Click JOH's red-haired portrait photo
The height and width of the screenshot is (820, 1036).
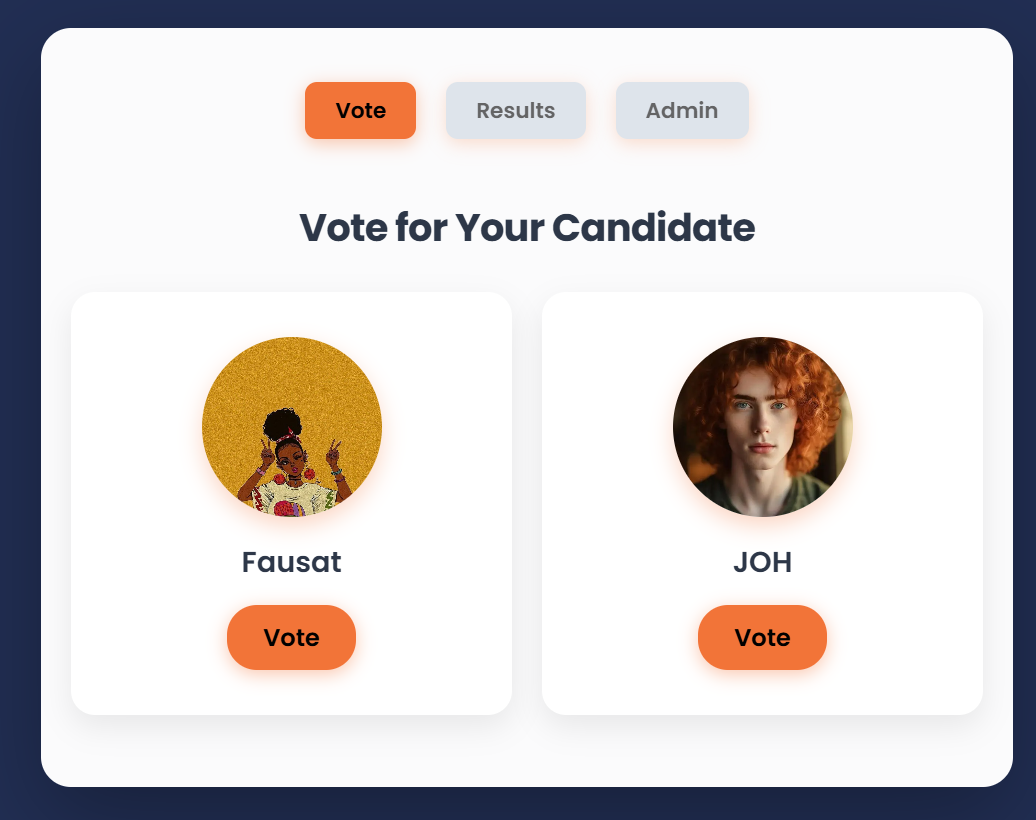[762, 427]
